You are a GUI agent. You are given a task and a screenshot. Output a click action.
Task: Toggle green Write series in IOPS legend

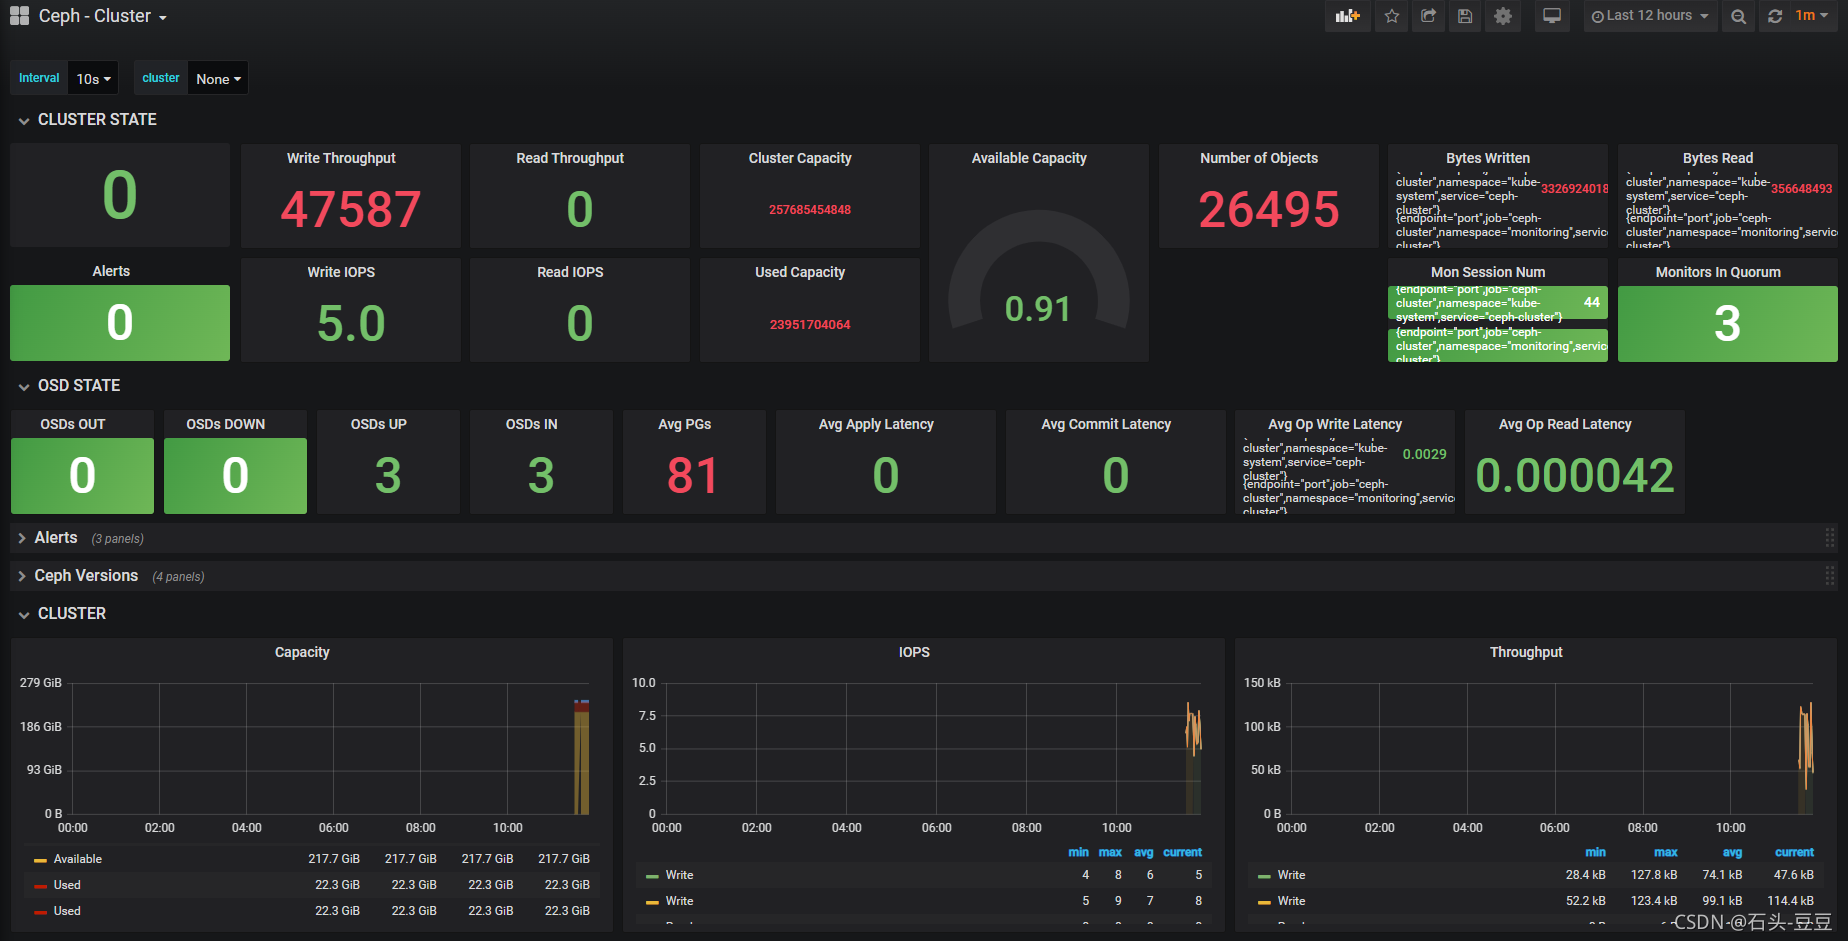(x=679, y=875)
